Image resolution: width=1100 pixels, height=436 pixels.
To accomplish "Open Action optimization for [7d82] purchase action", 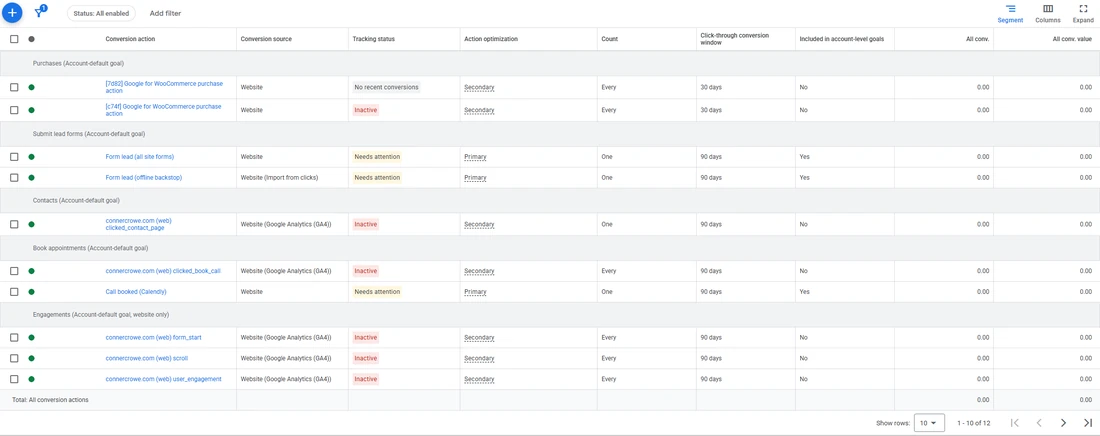I will [x=479, y=88].
